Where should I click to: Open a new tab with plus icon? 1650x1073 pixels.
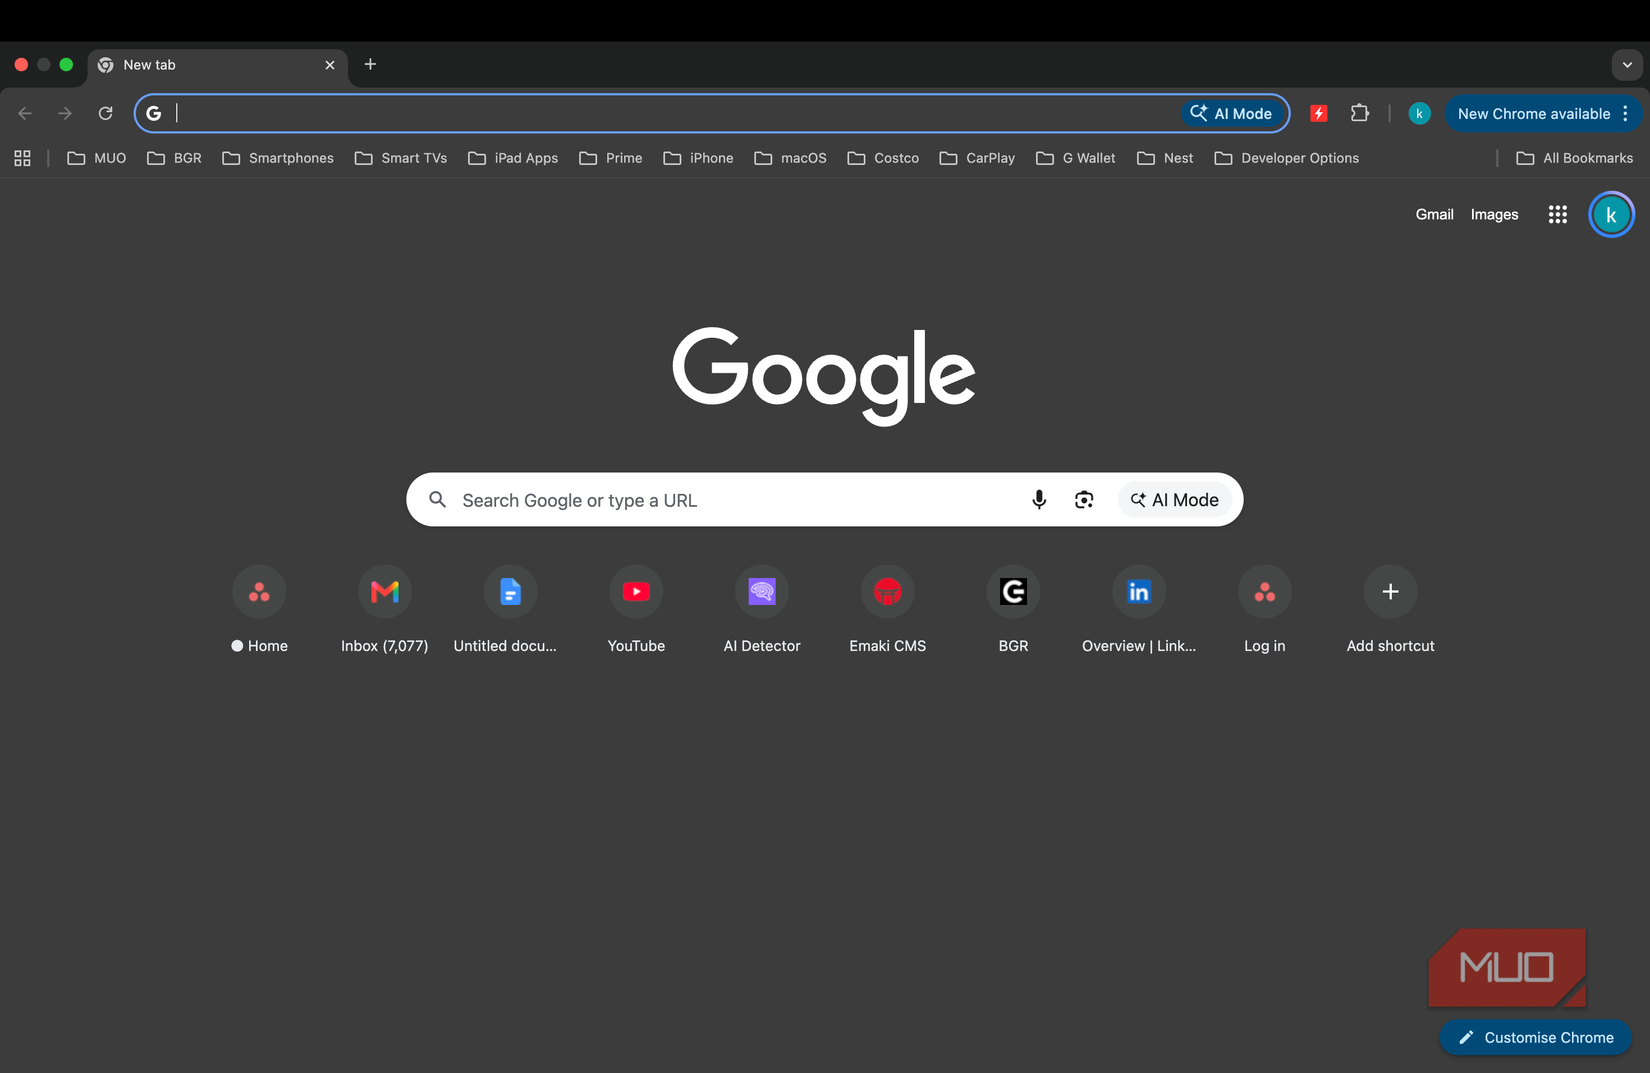click(x=370, y=64)
